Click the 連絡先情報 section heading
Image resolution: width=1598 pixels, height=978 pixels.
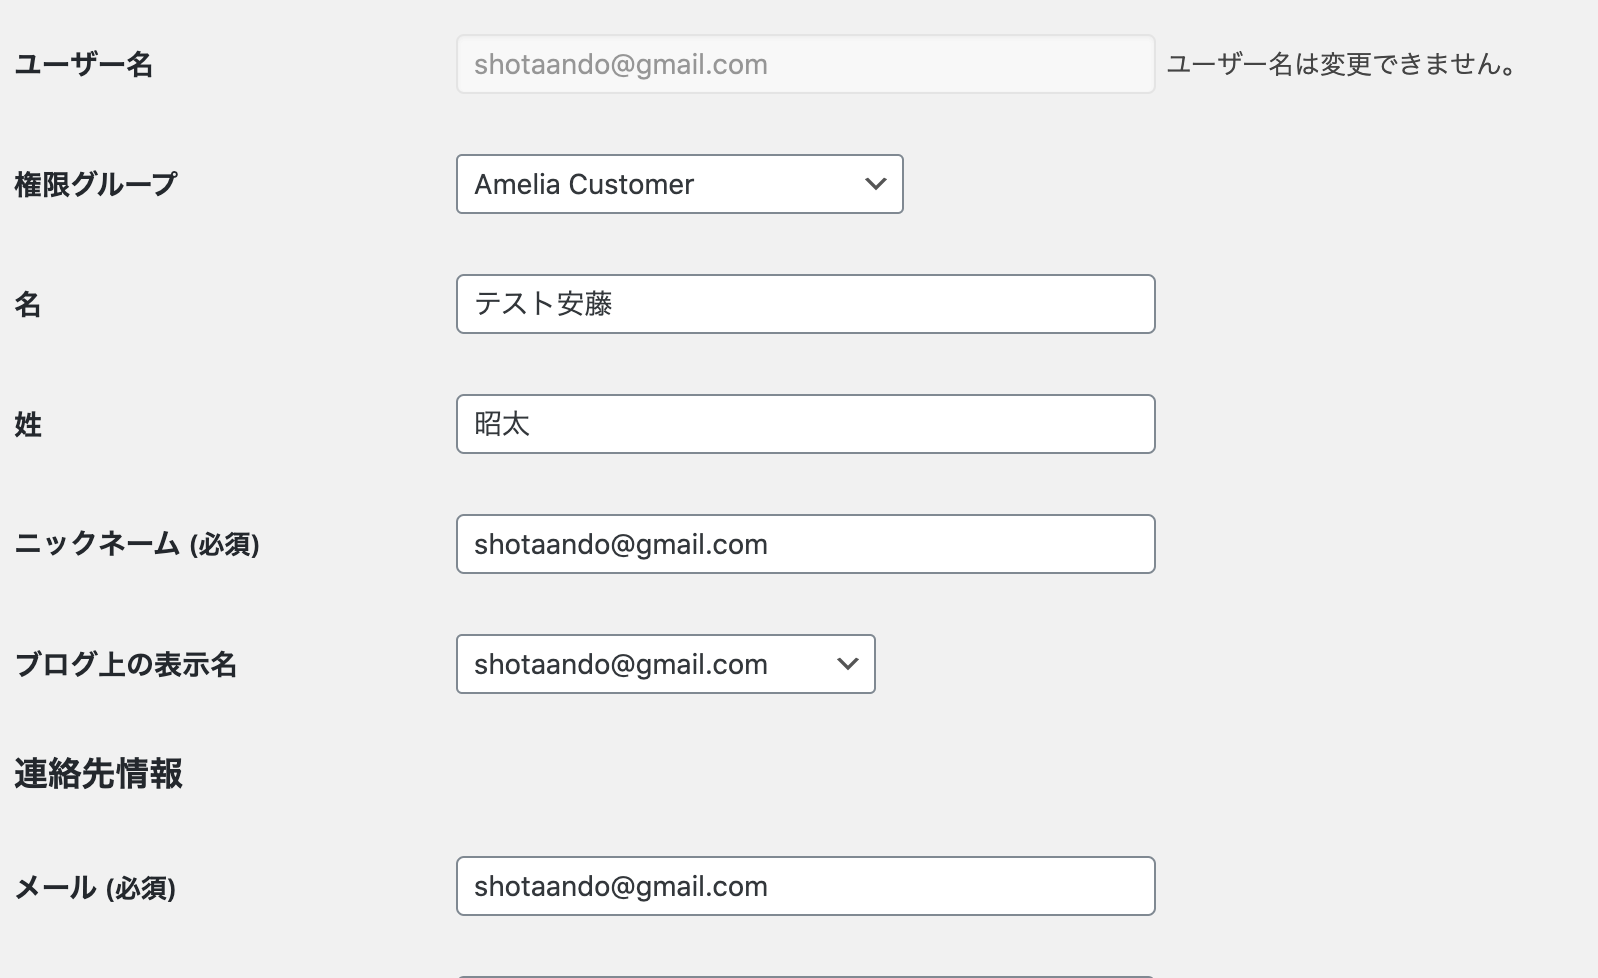pos(98,773)
